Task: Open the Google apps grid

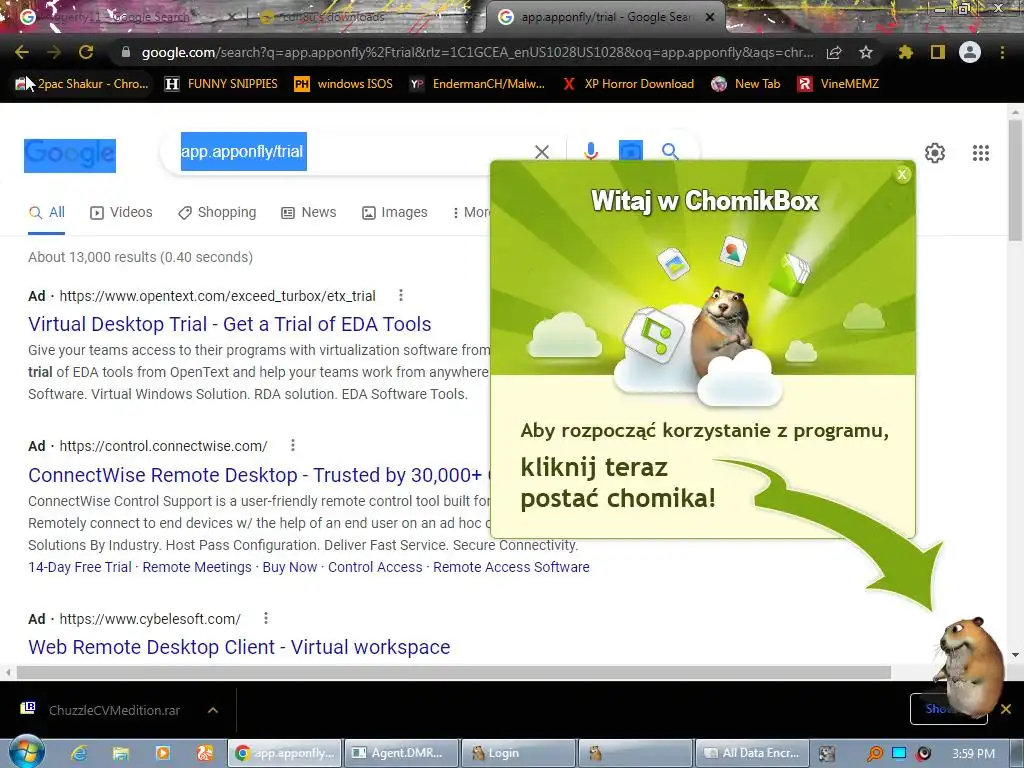Action: [981, 153]
